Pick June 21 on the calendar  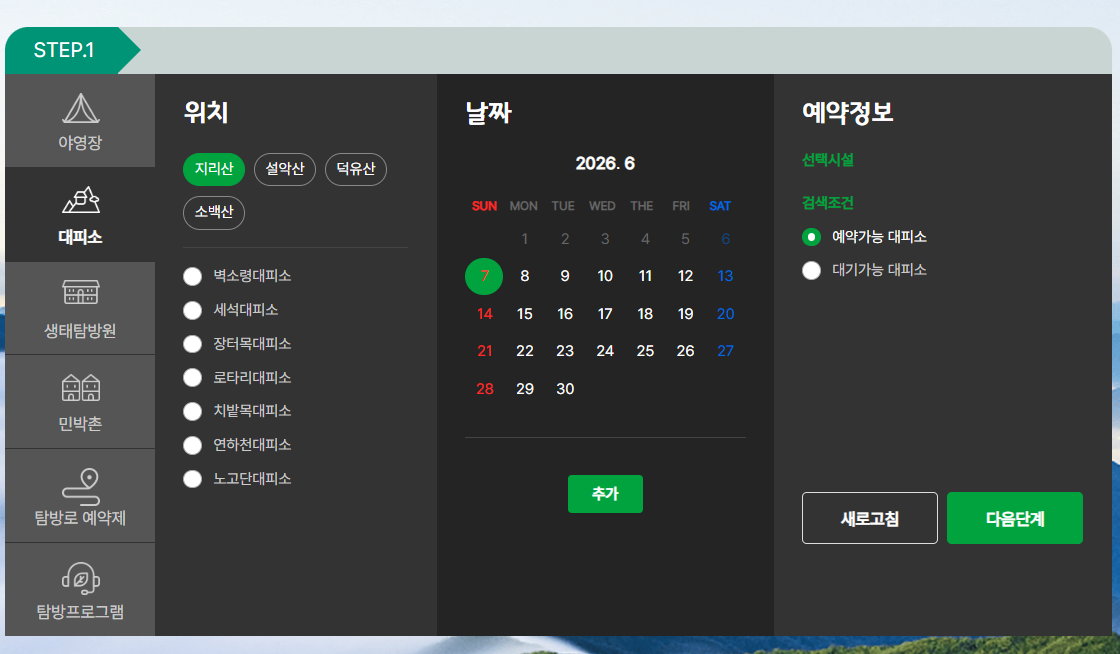(485, 351)
